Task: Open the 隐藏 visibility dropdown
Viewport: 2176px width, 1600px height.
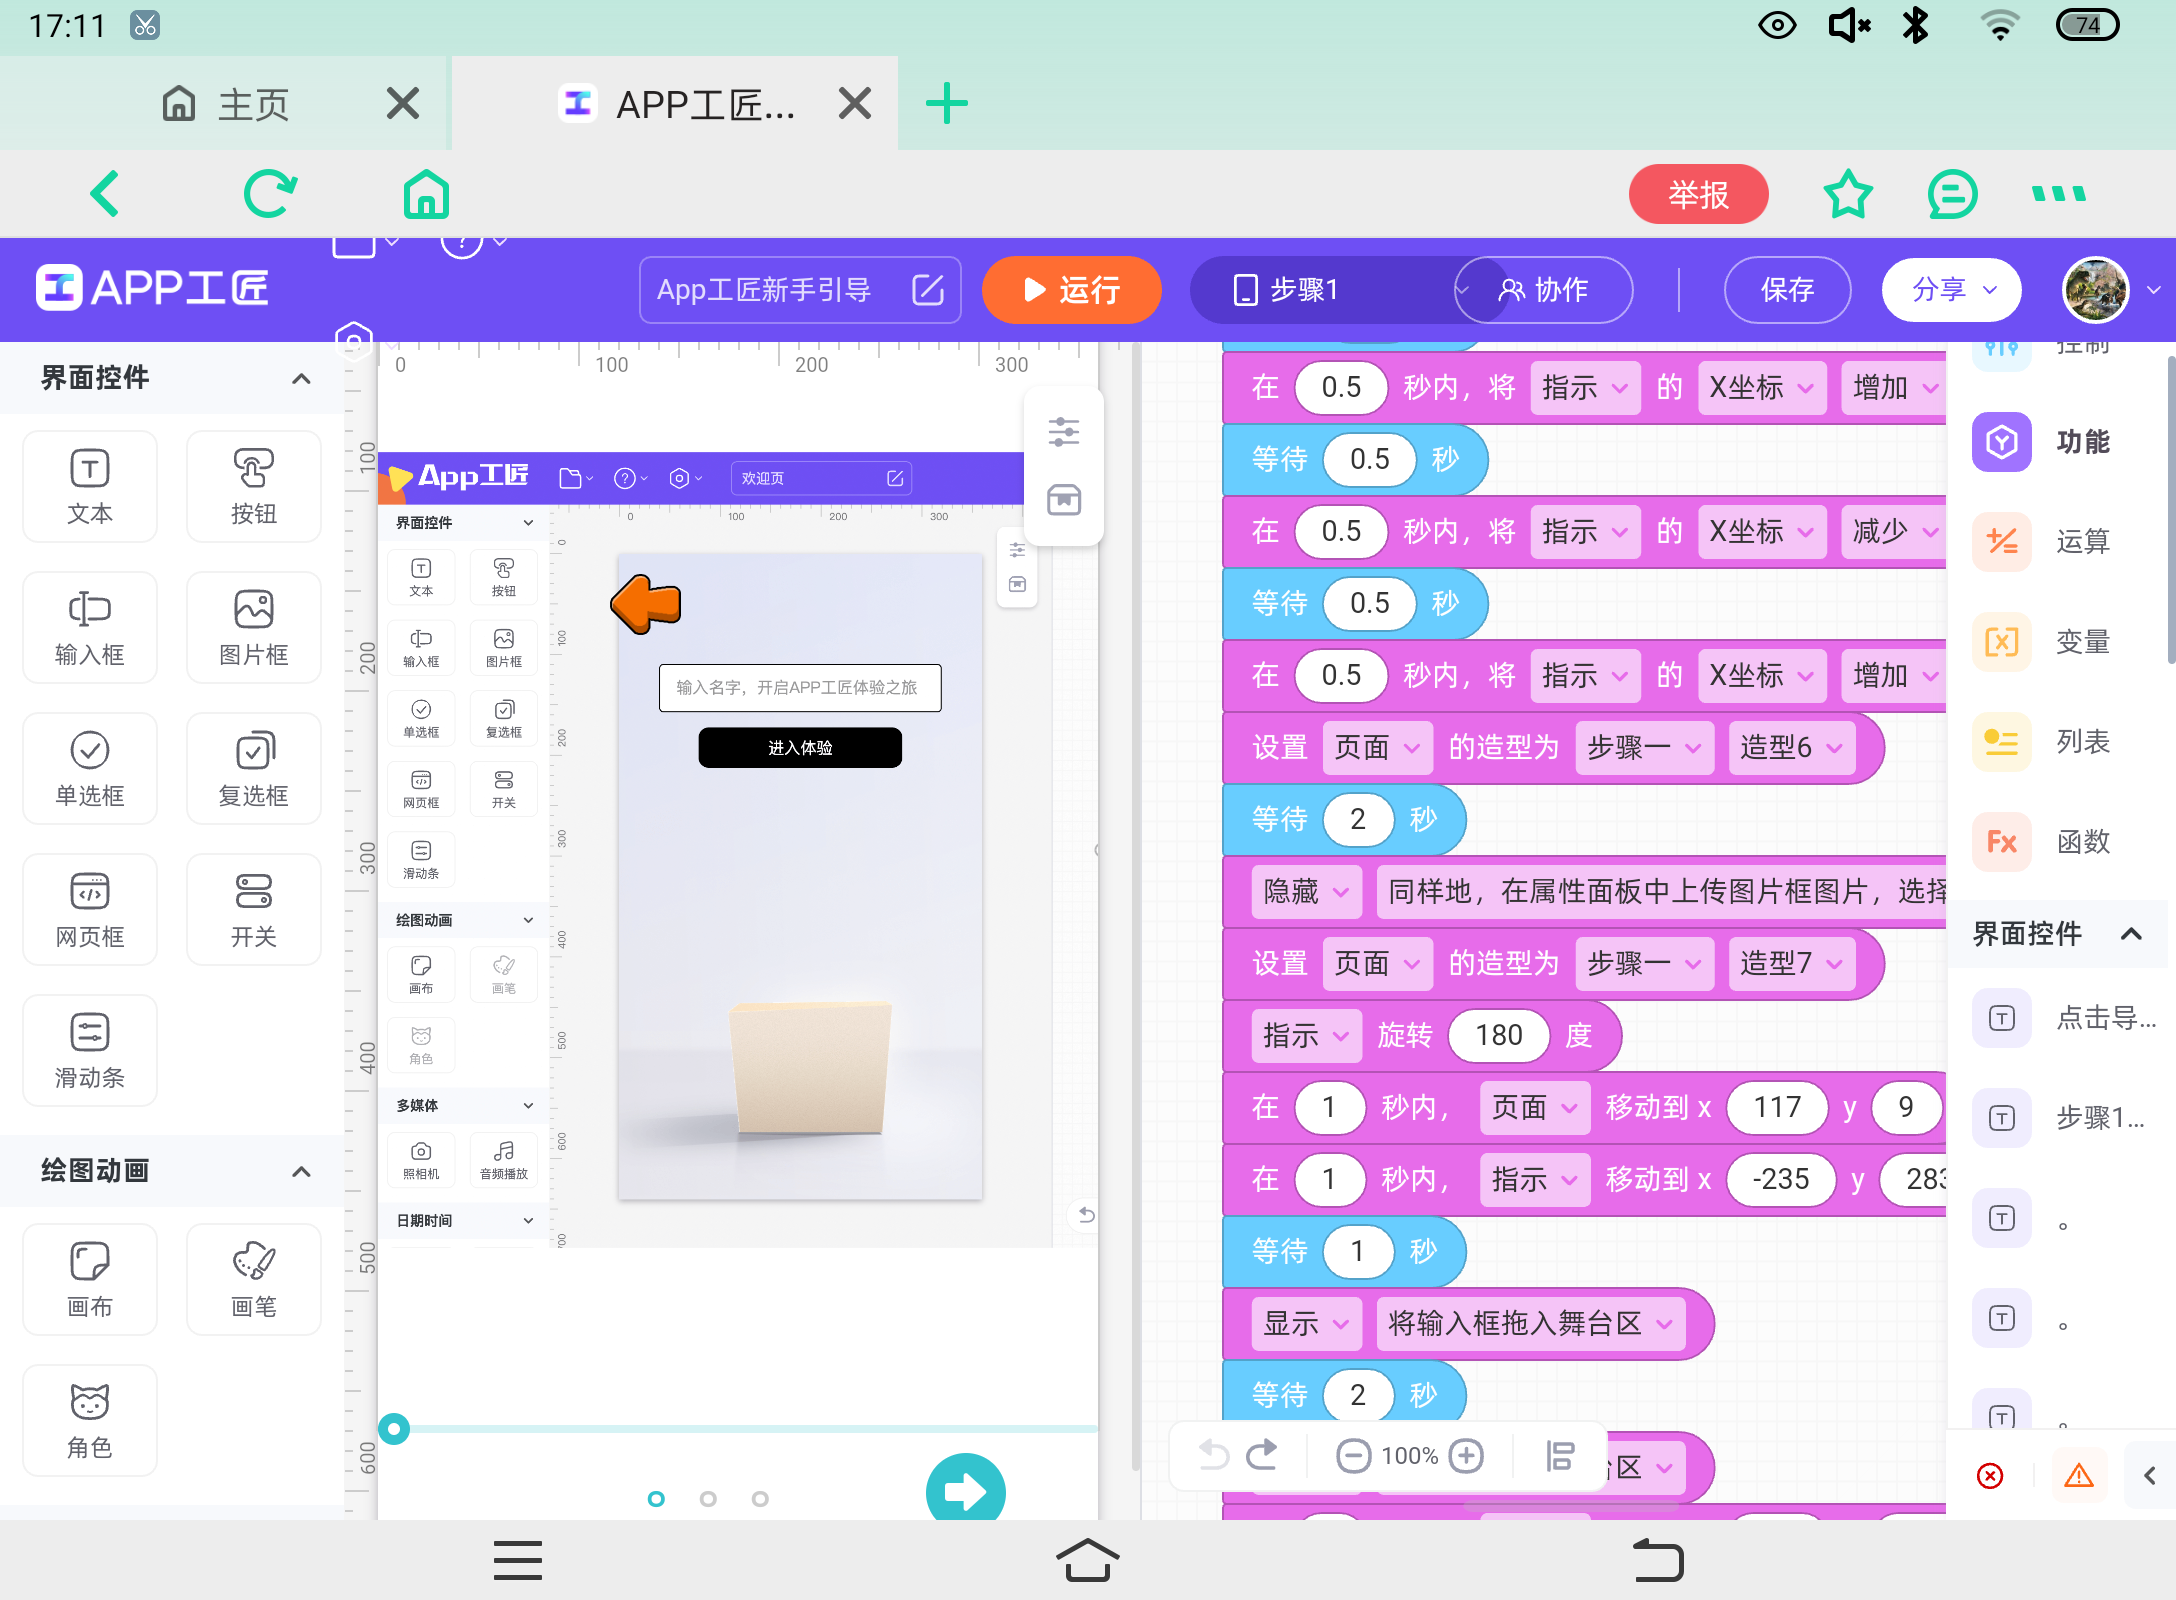Action: [1306, 891]
